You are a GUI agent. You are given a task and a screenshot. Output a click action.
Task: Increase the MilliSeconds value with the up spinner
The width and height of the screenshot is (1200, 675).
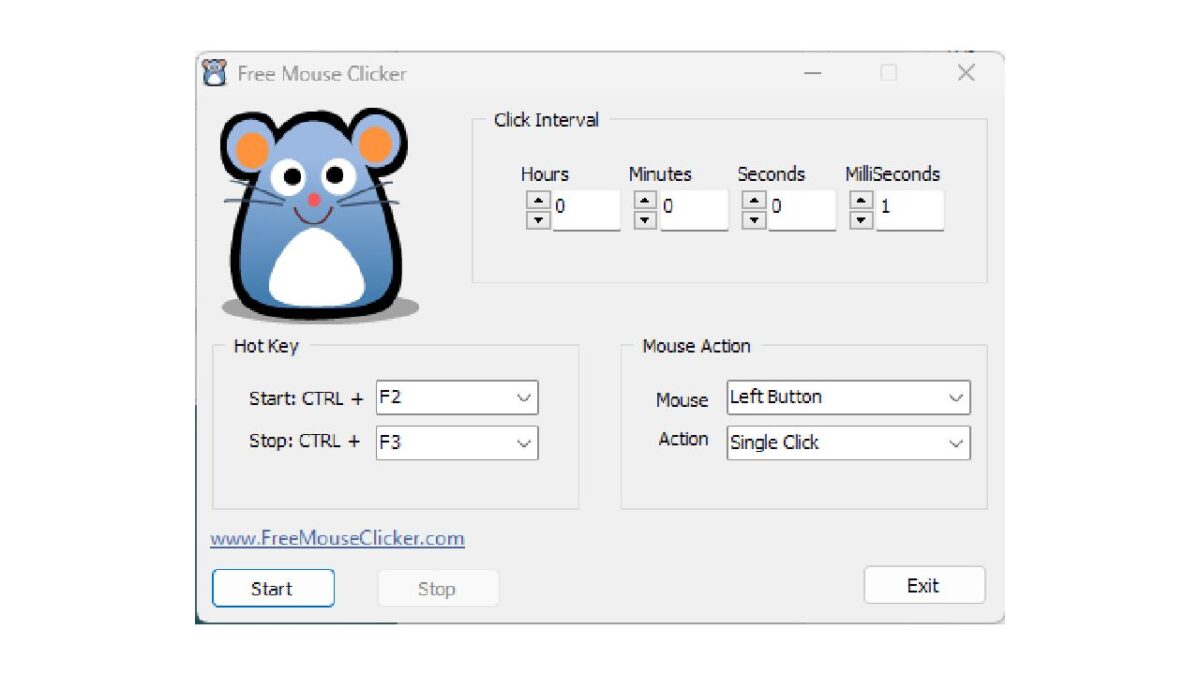861,201
